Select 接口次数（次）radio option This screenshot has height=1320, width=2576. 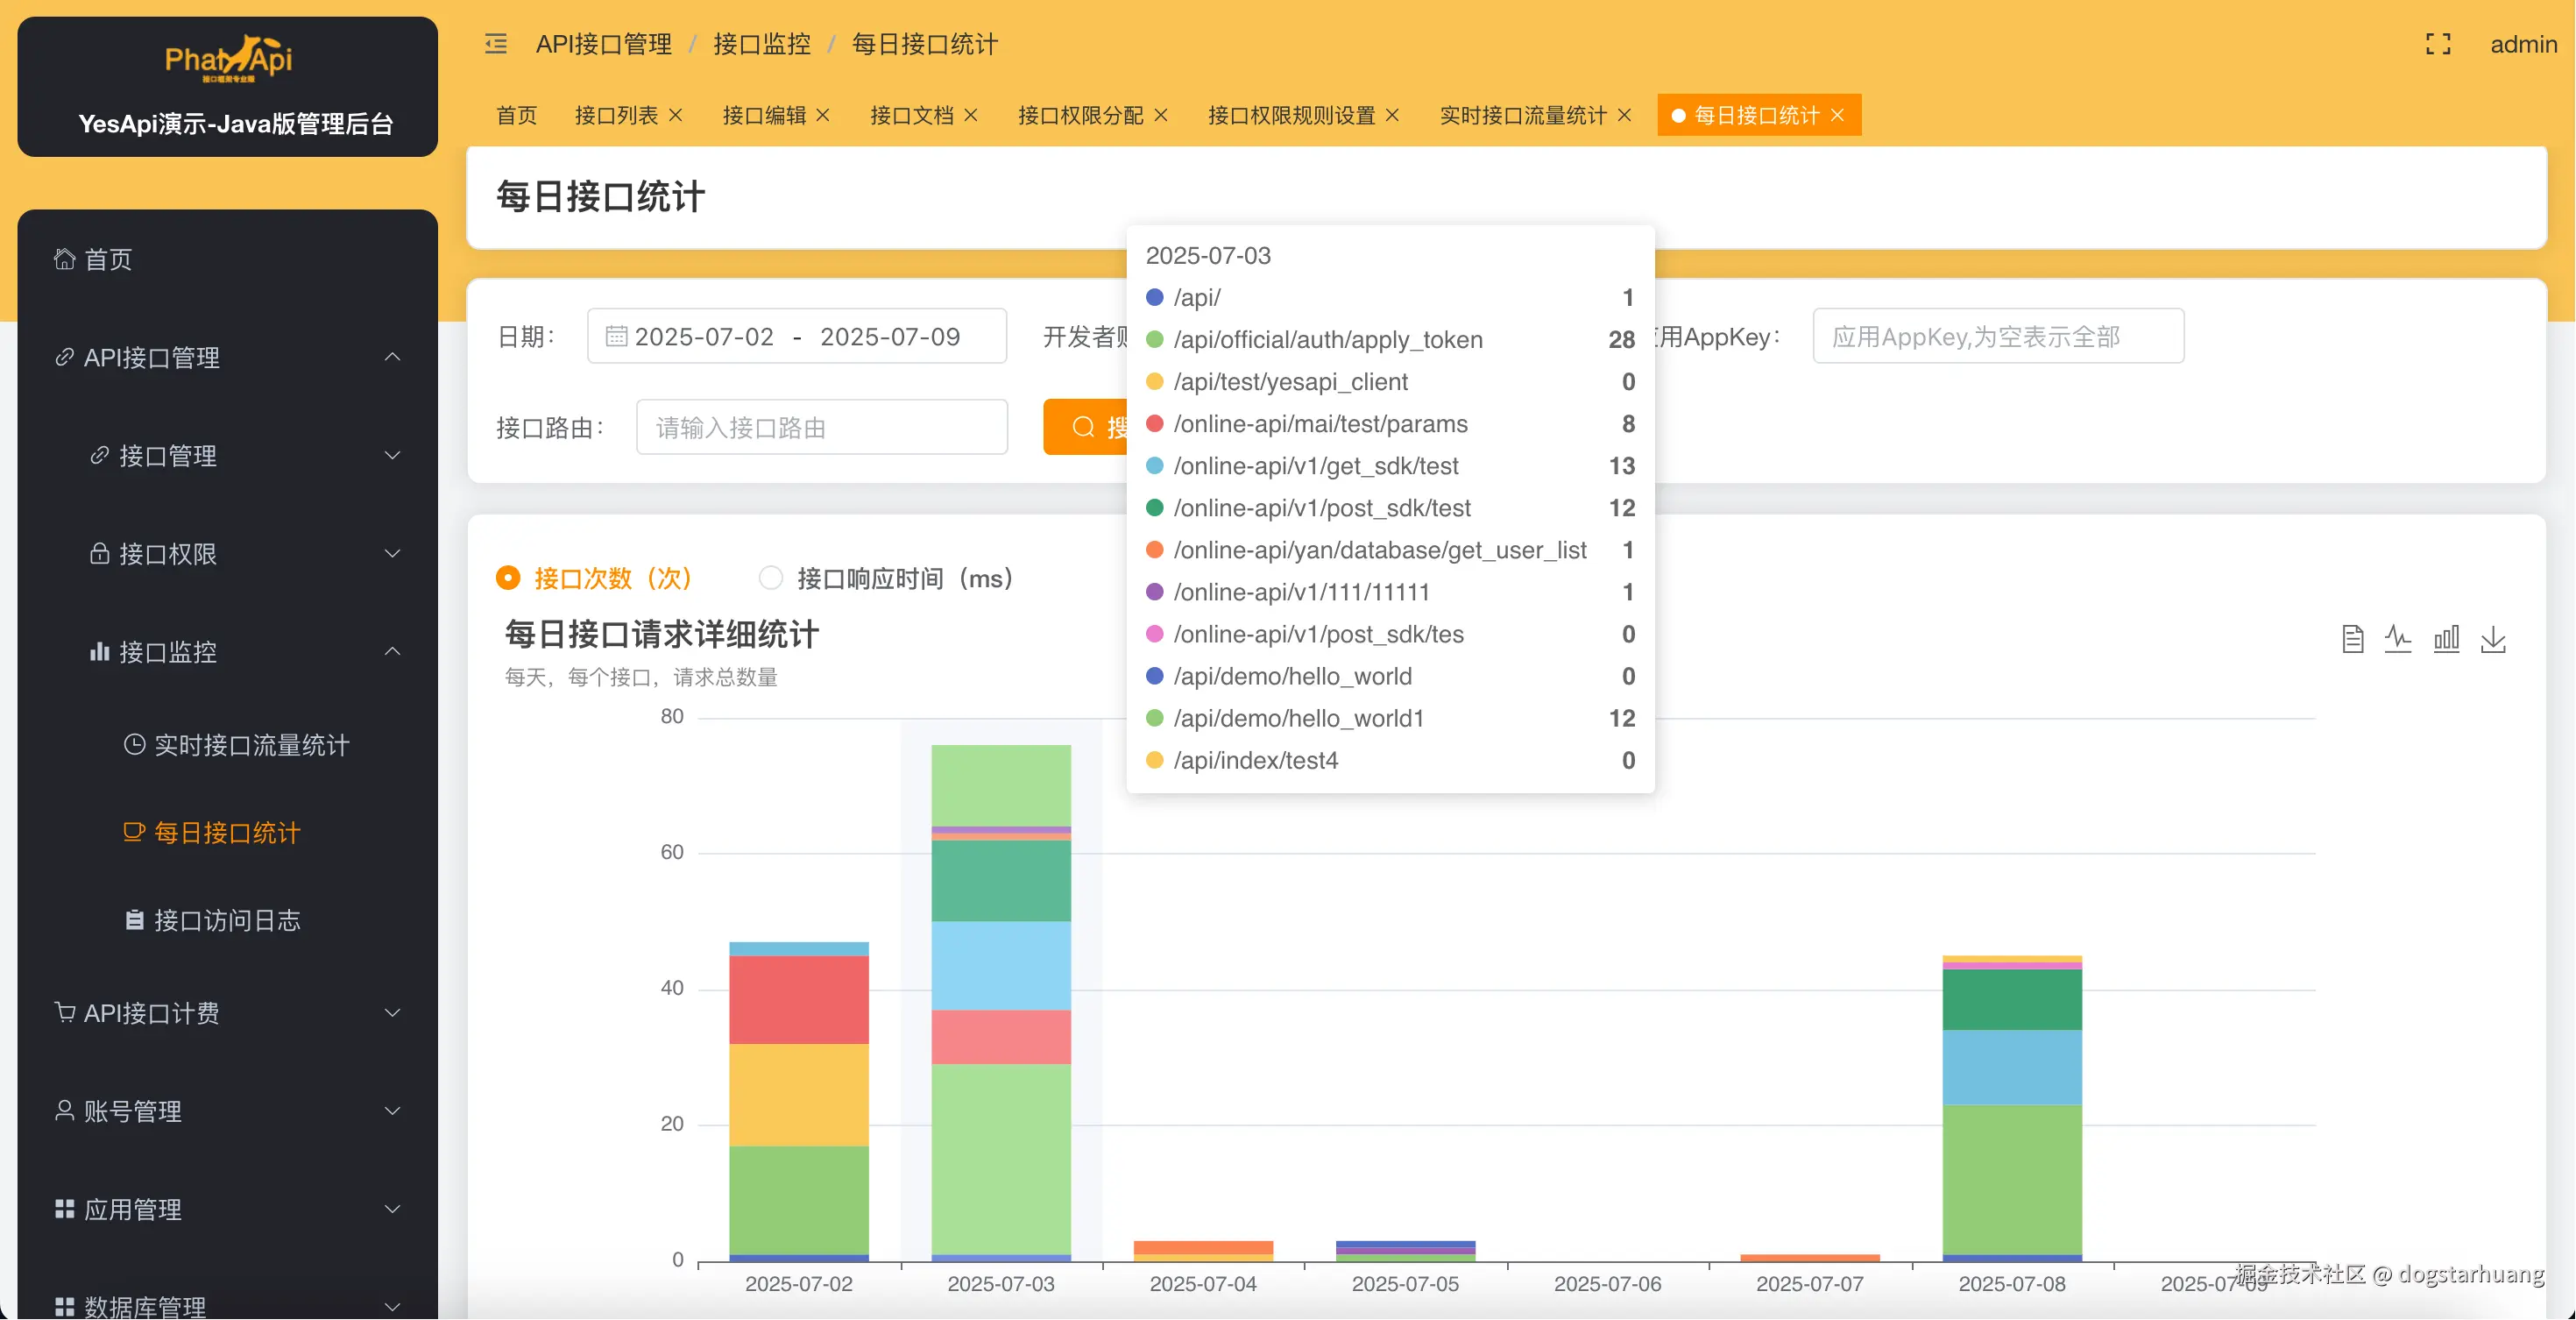[509, 578]
